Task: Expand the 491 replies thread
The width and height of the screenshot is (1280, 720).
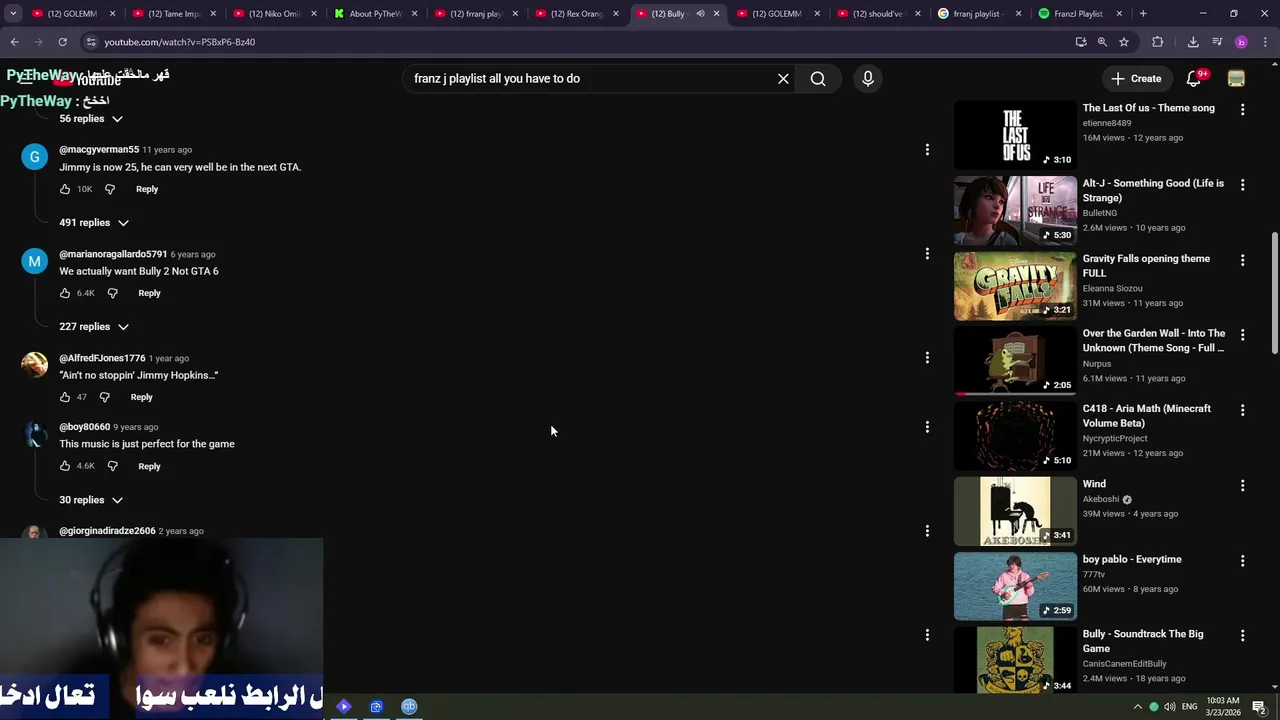Action: point(94,223)
